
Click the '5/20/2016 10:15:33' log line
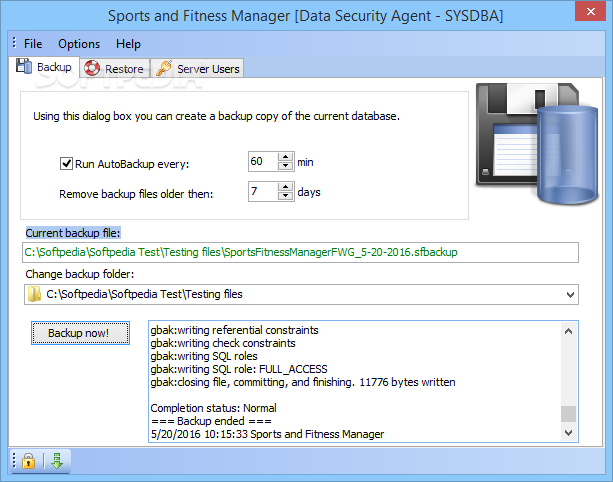pos(267,434)
